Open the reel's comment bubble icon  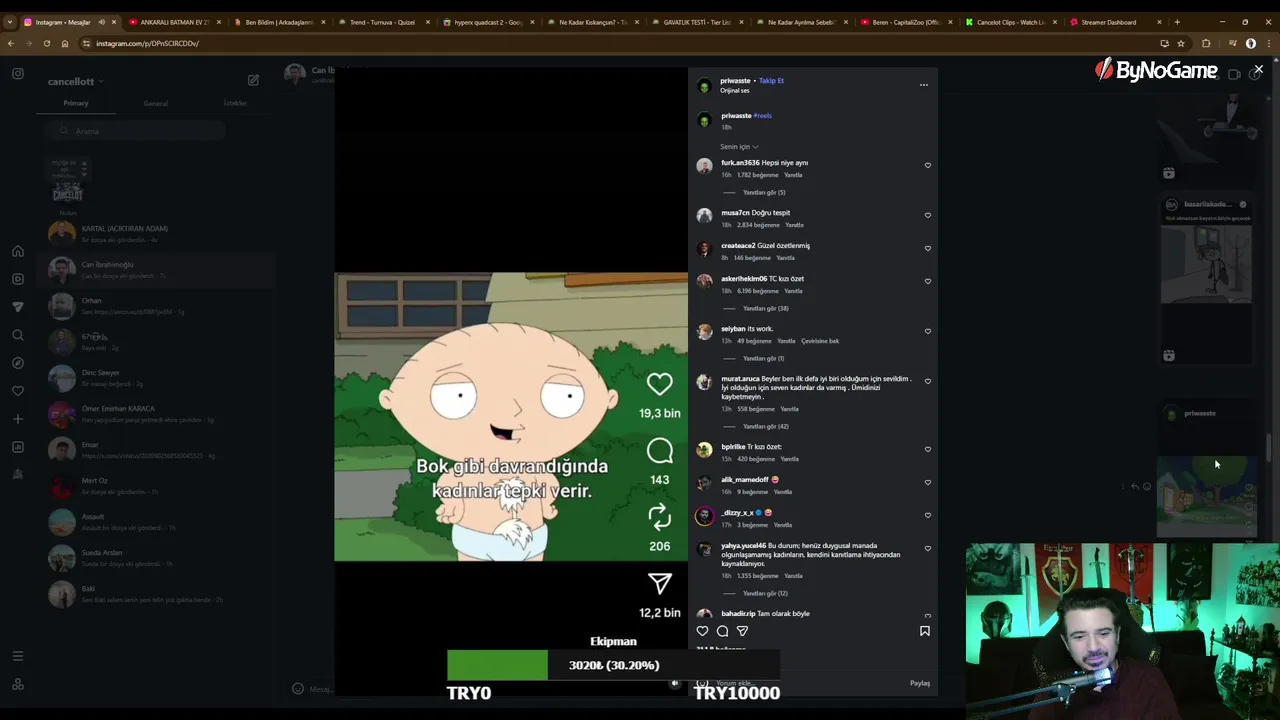659,451
